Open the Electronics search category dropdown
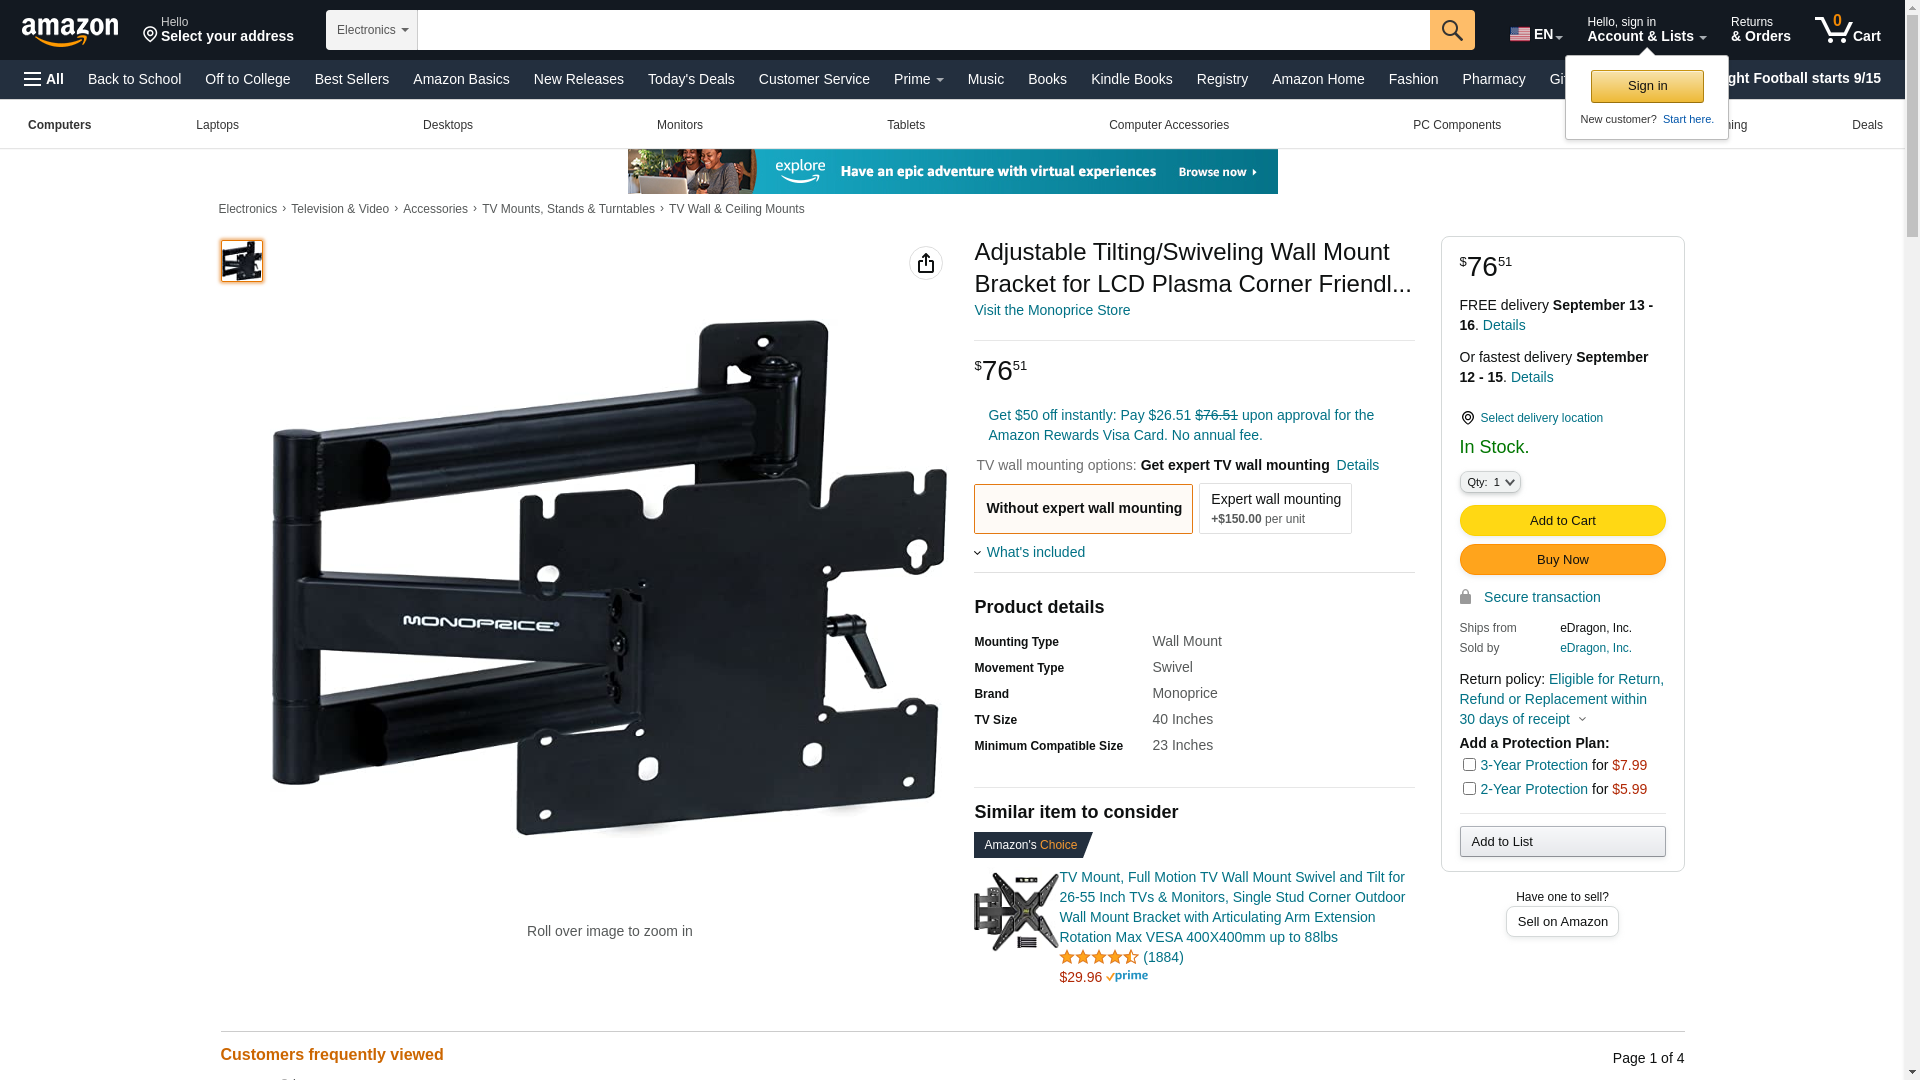The height and width of the screenshot is (1080, 1920). point(372,30)
